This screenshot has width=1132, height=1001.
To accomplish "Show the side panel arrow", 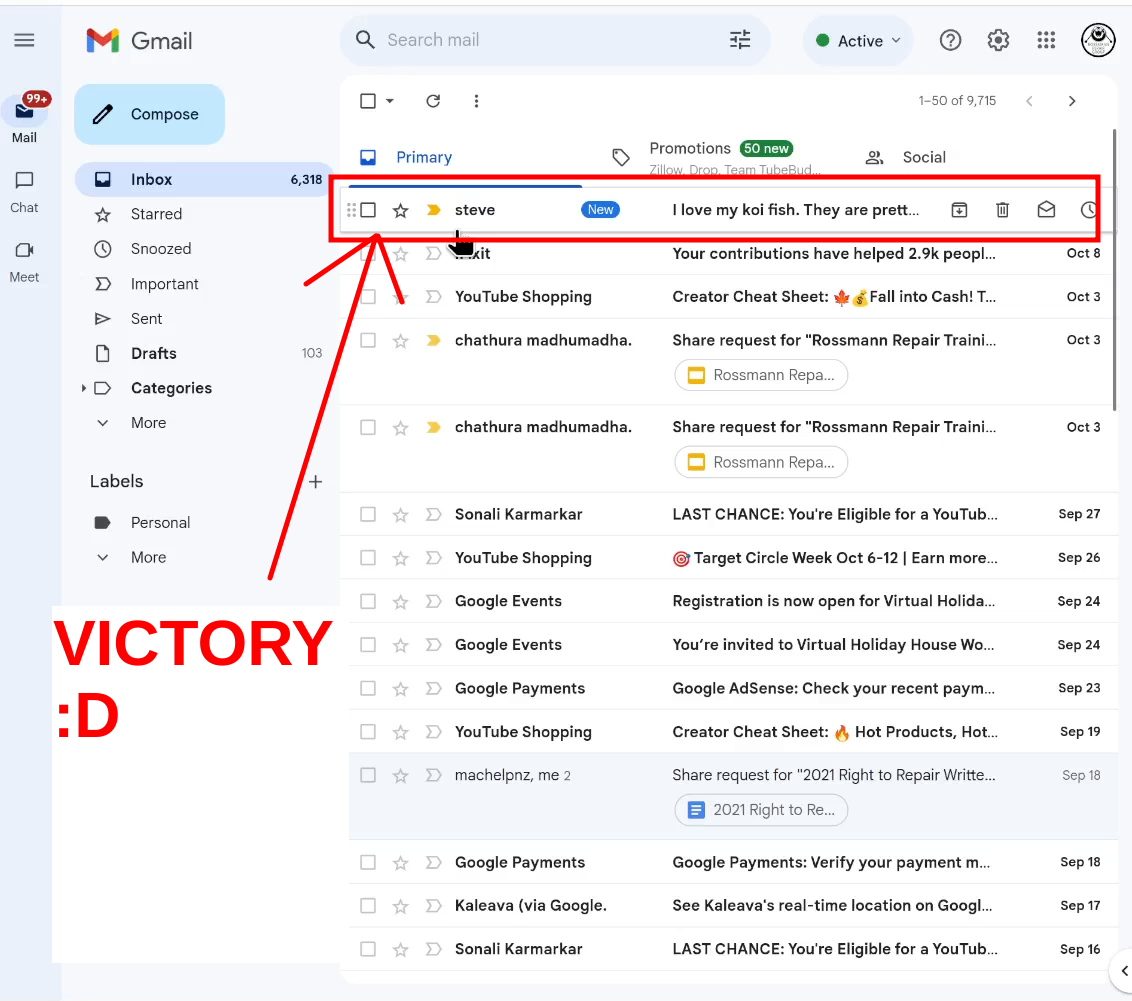I will (x=1123, y=971).
